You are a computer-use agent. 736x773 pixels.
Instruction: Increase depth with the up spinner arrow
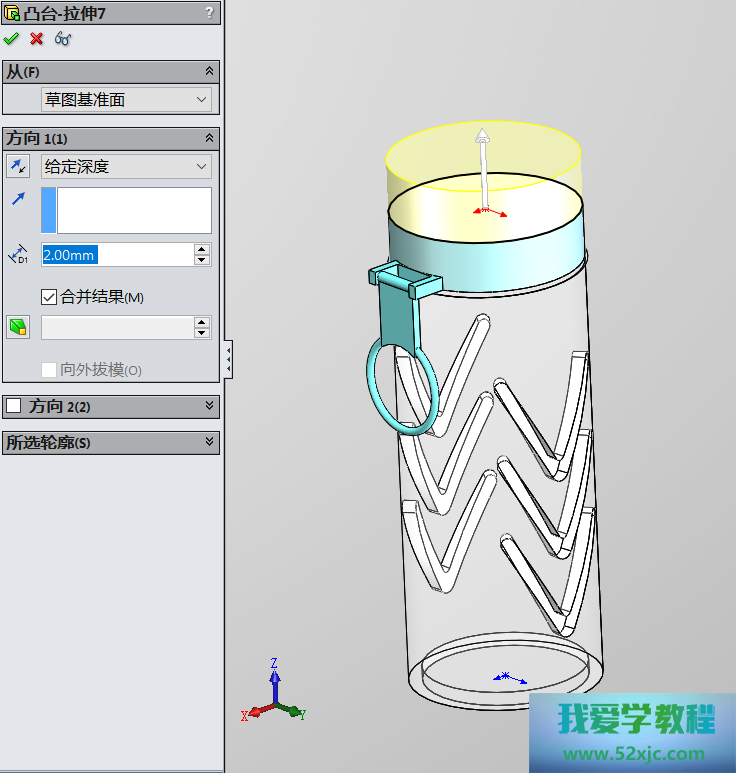[x=202, y=249]
